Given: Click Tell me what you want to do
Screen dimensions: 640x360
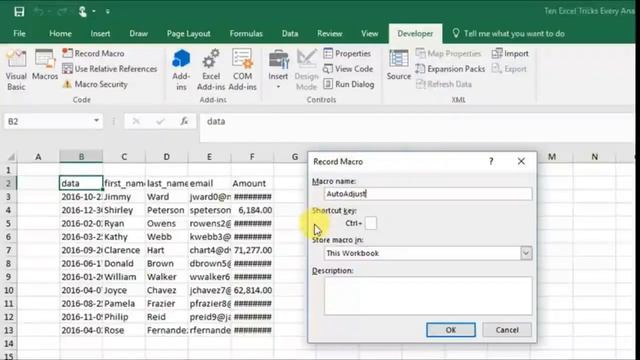Looking at the screenshot, I should (509, 33).
